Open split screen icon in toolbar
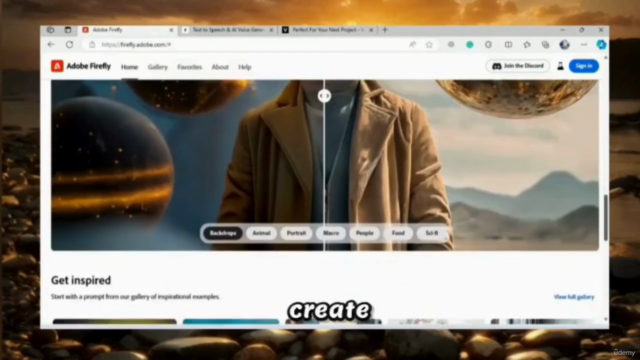The width and height of the screenshot is (640, 360). [x=508, y=44]
